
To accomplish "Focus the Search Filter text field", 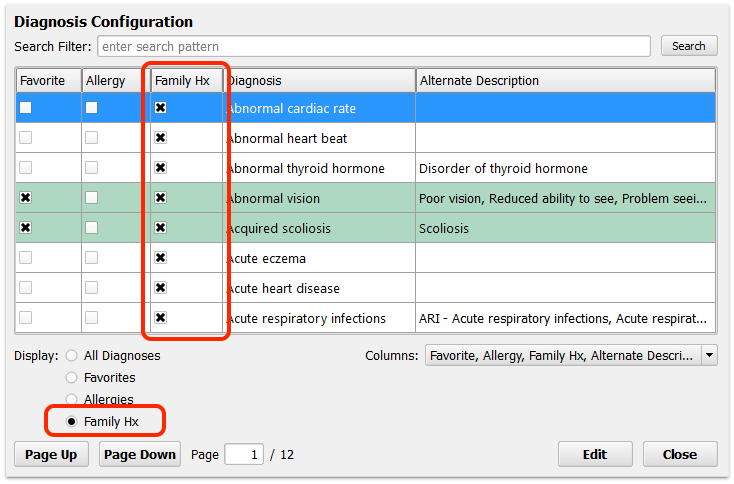I will pyautogui.click(x=374, y=46).
